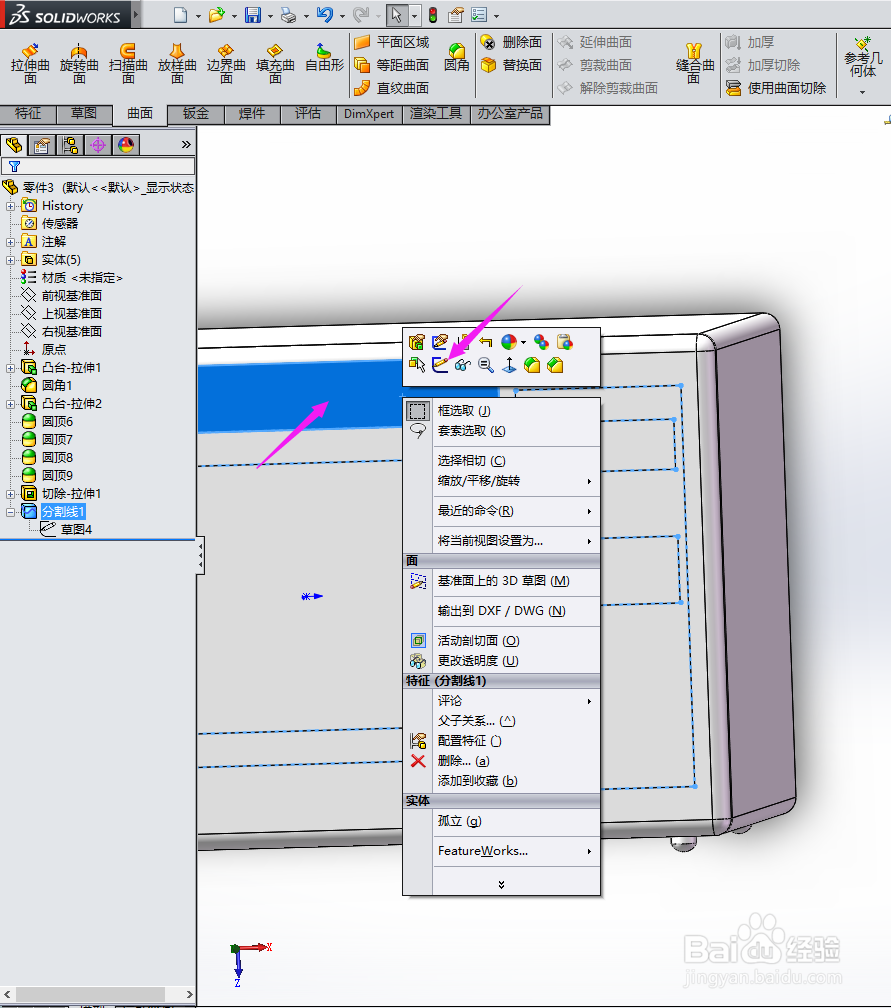Select the 填充曲面 filled surface tool

click(275, 64)
